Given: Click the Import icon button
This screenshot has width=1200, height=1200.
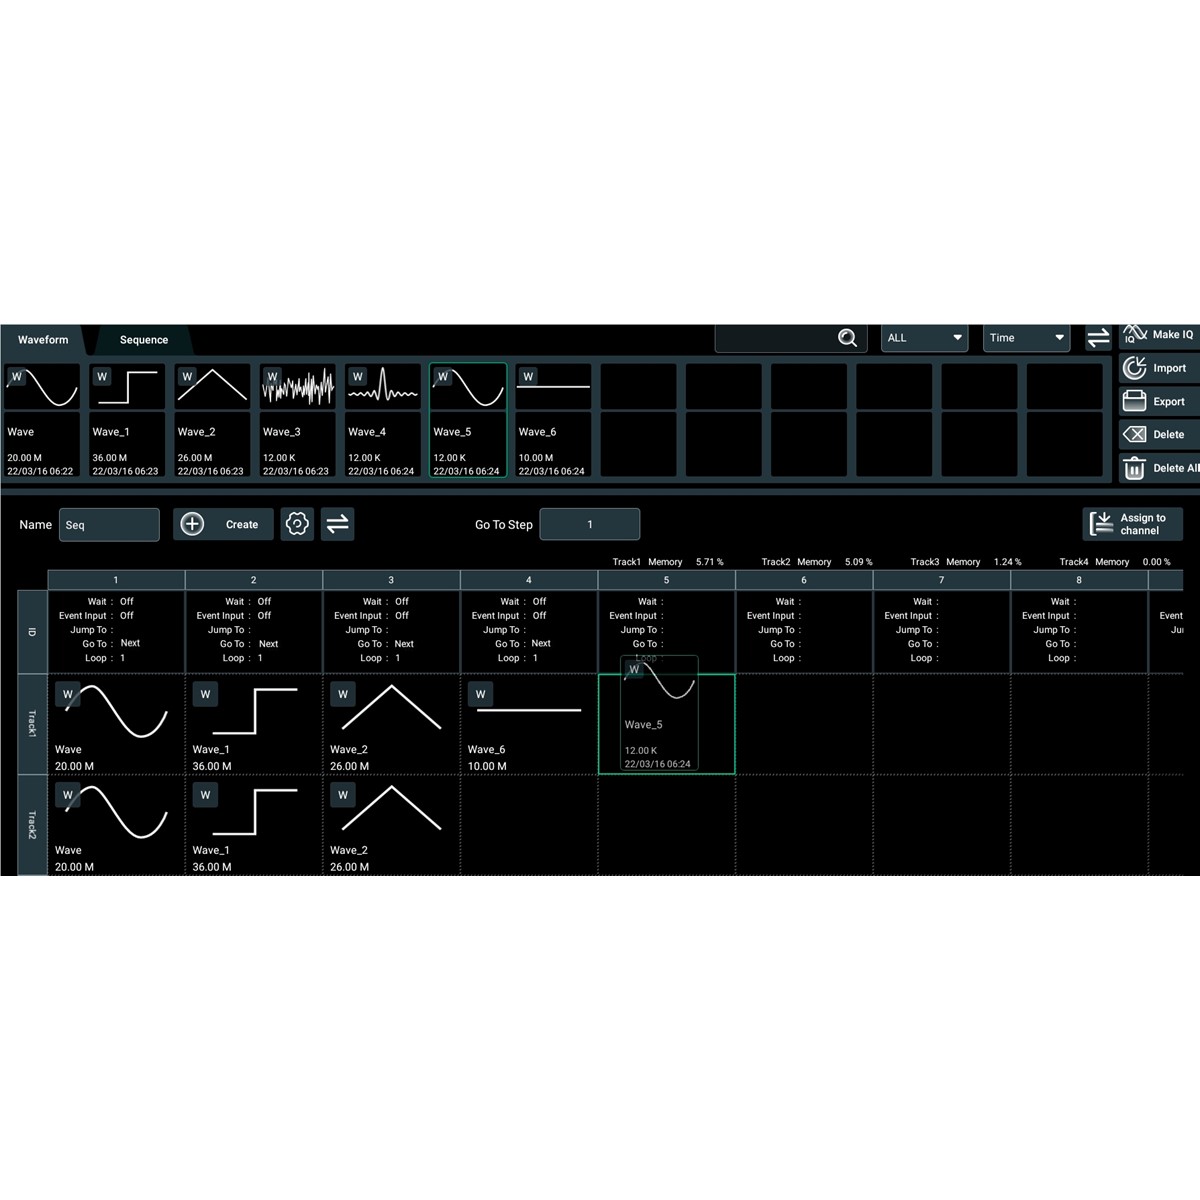Looking at the screenshot, I should click(x=1134, y=368).
